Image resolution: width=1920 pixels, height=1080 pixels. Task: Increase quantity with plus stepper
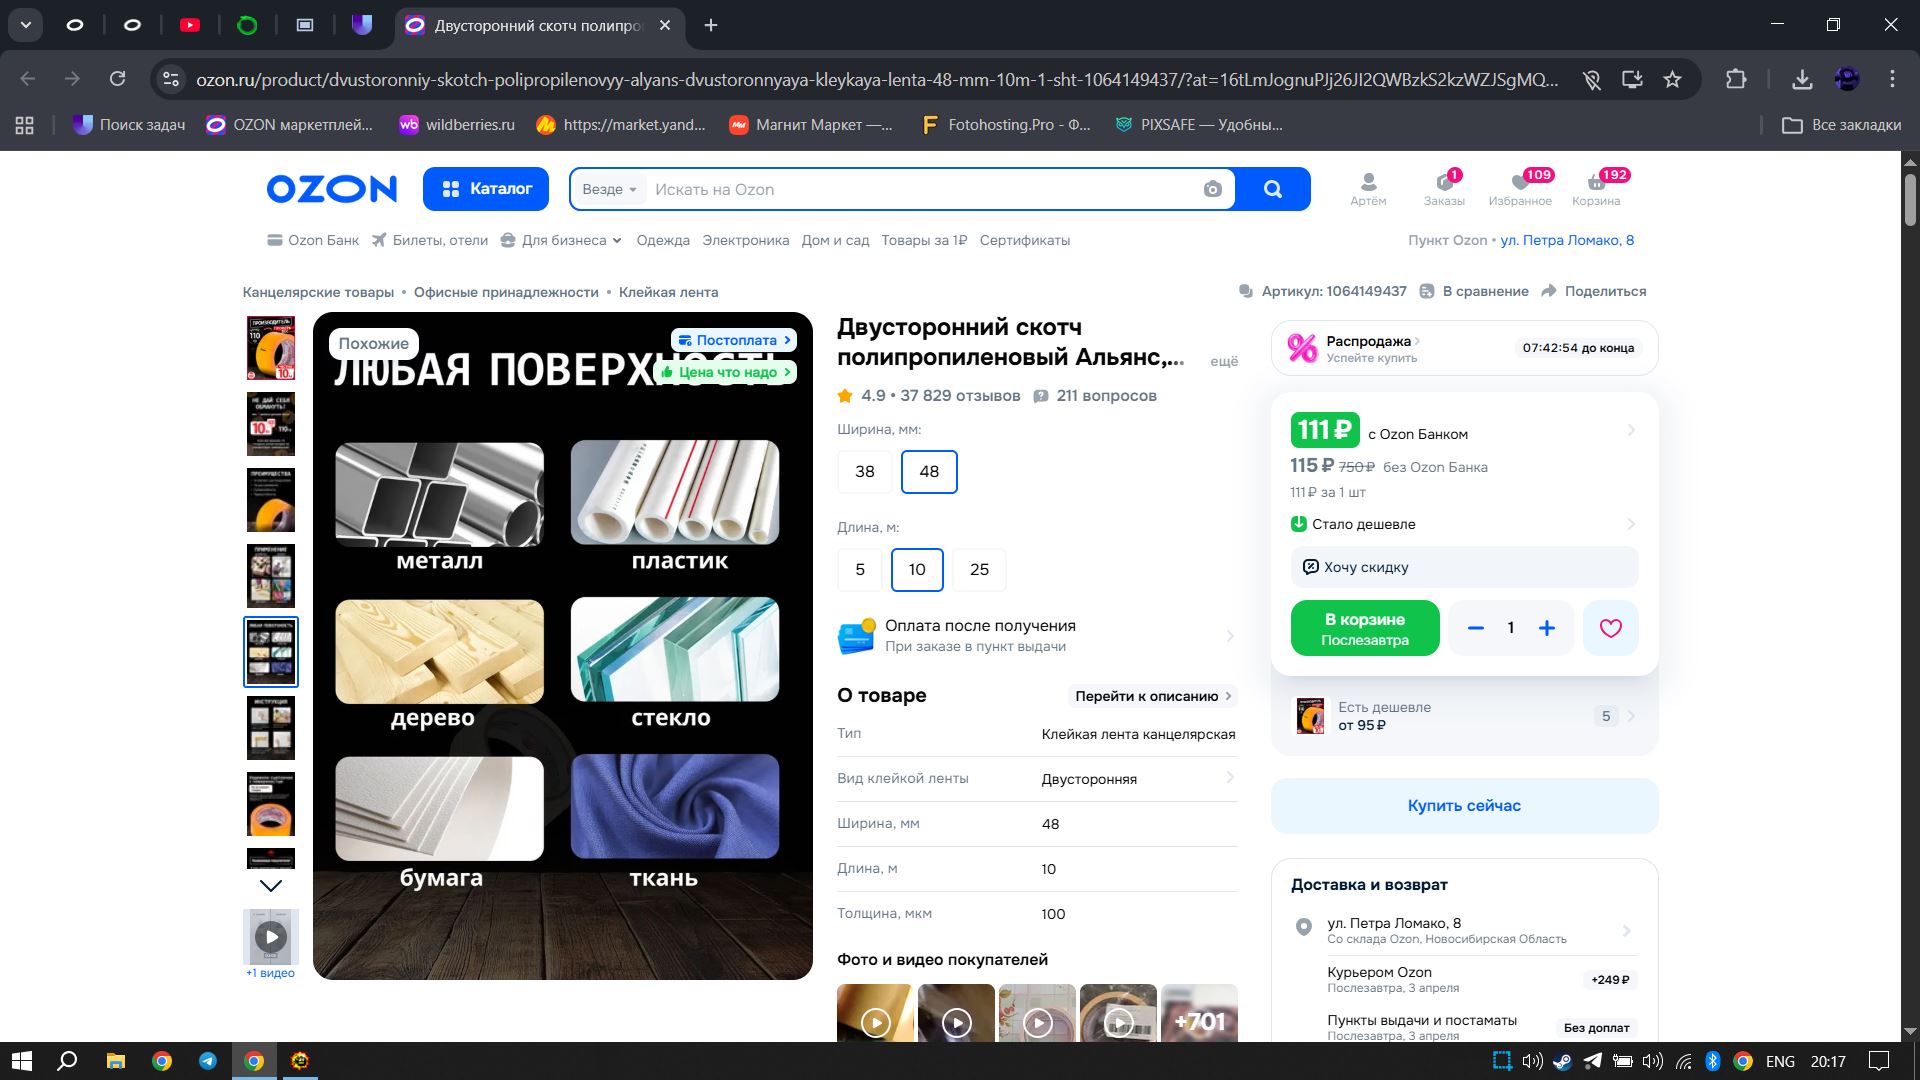[1546, 628]
